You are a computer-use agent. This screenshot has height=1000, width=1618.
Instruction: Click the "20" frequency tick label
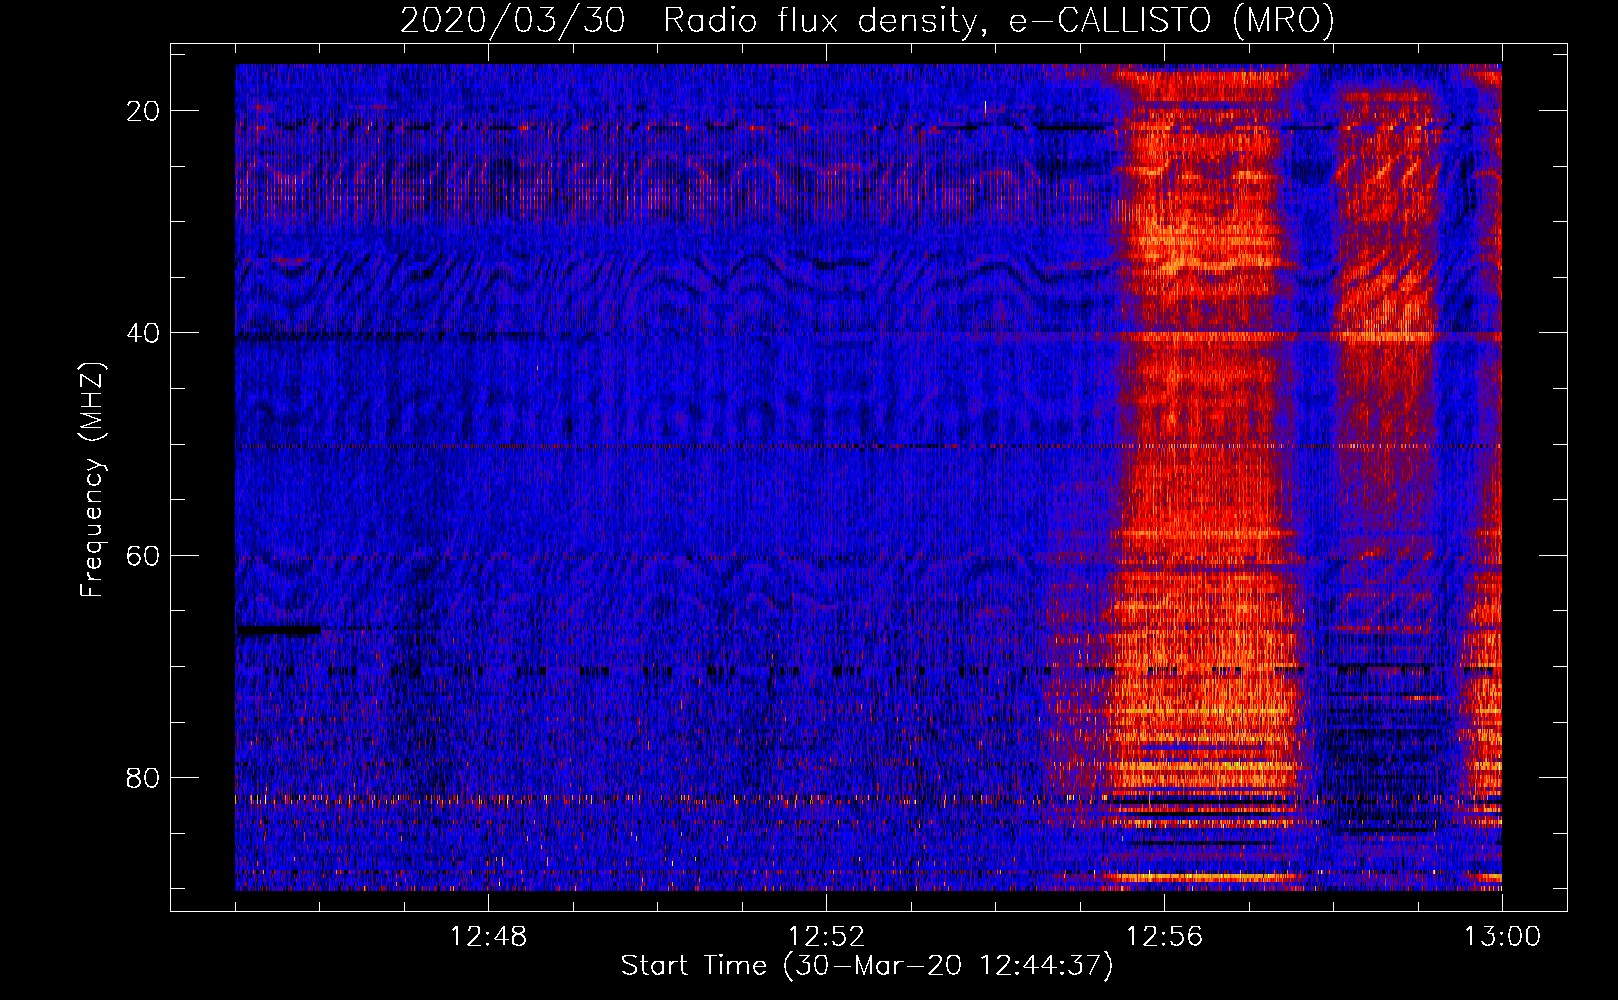coord(144,111)
